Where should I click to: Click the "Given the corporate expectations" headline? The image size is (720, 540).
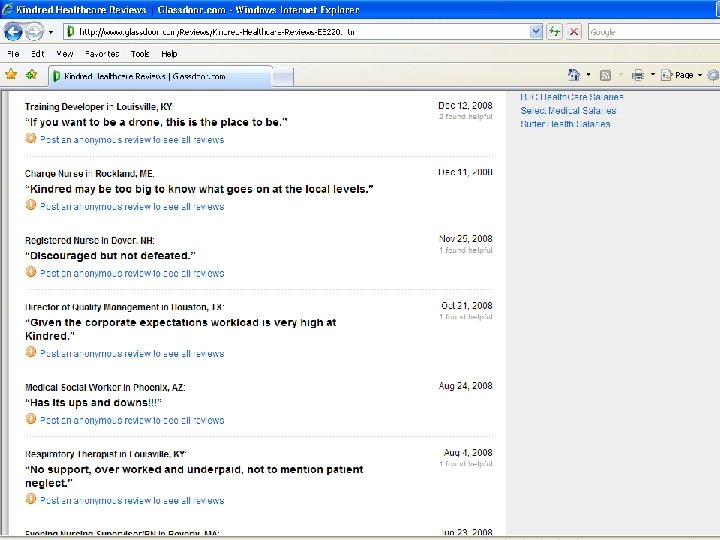181,329
